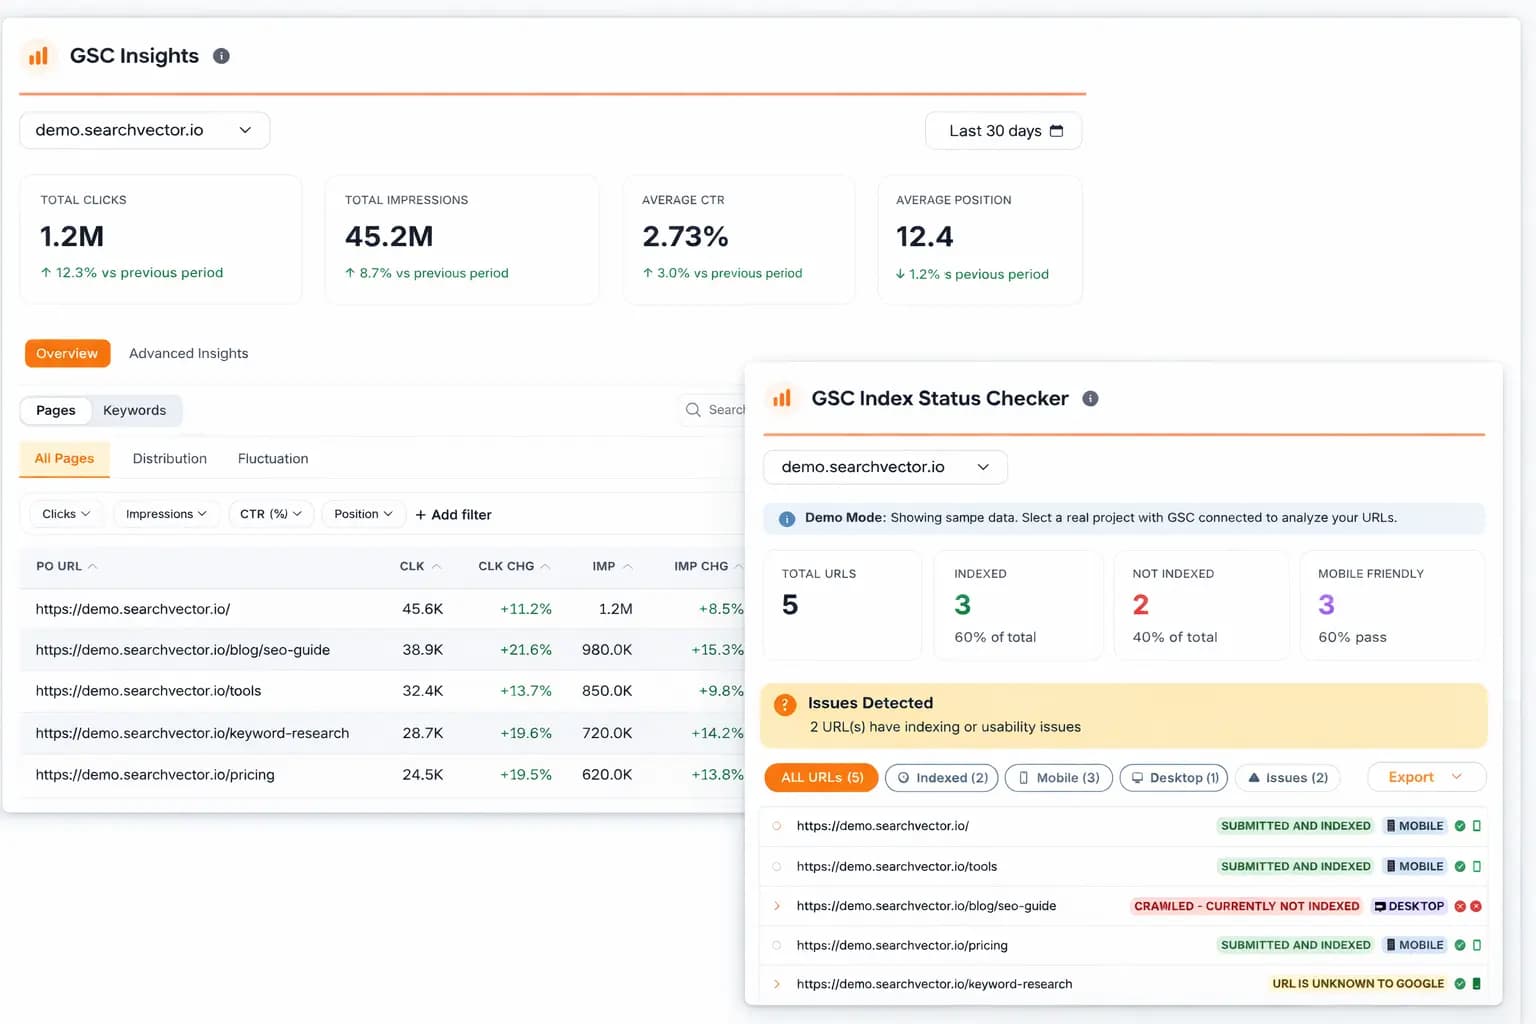Click the mobile phone icon in the Mobile filter
Image resolution: width=1536 pixels, height=1024 pixels.
(1023, 777)
